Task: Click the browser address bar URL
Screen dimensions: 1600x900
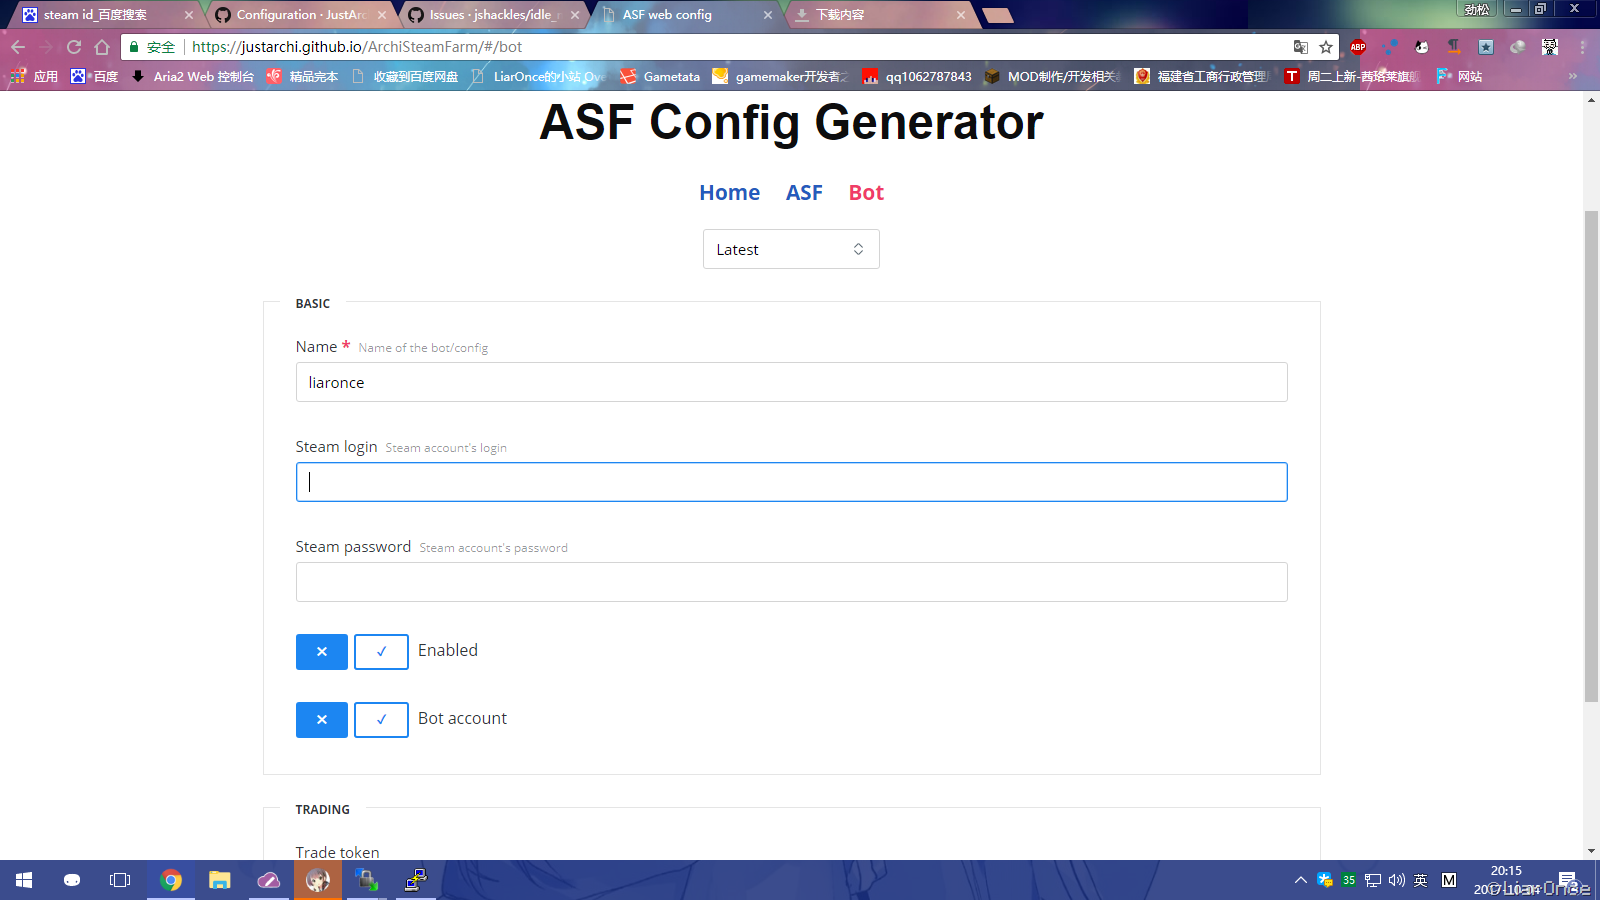Action: click(x=357, y=47)
